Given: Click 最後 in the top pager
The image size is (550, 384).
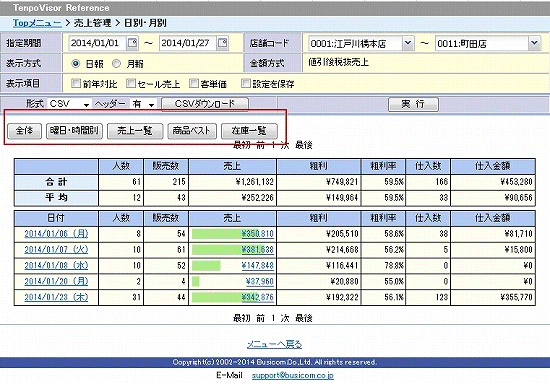Looking at the screenshot, I should tap(304, 145).
